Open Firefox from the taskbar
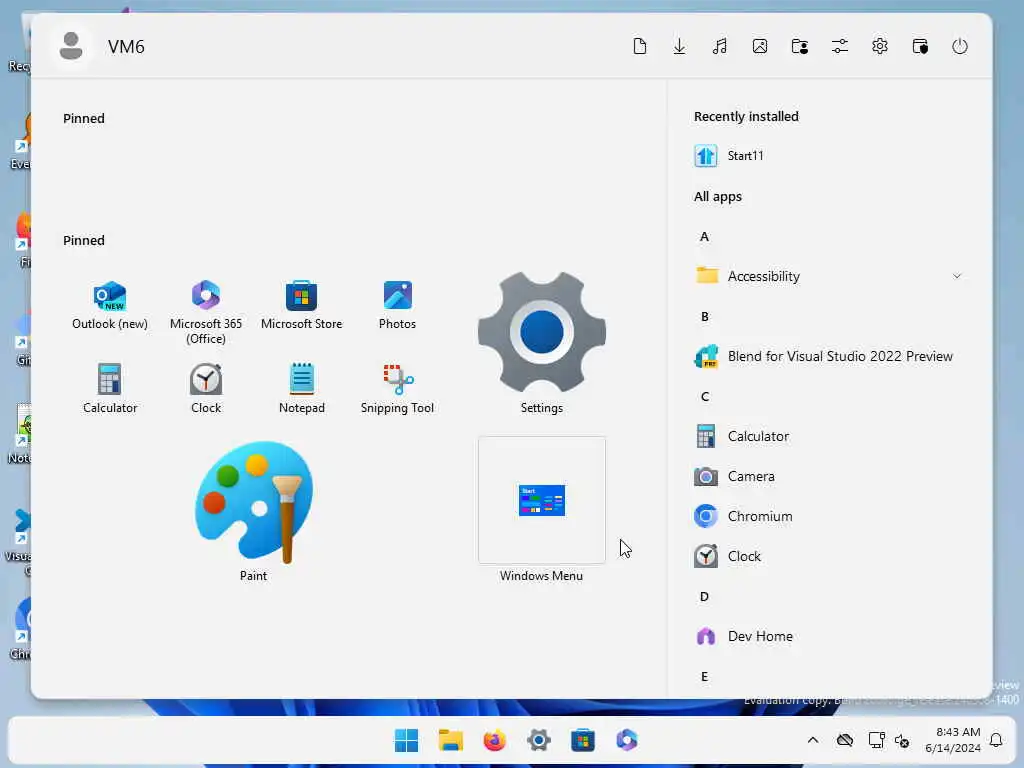 coord(494,740)
